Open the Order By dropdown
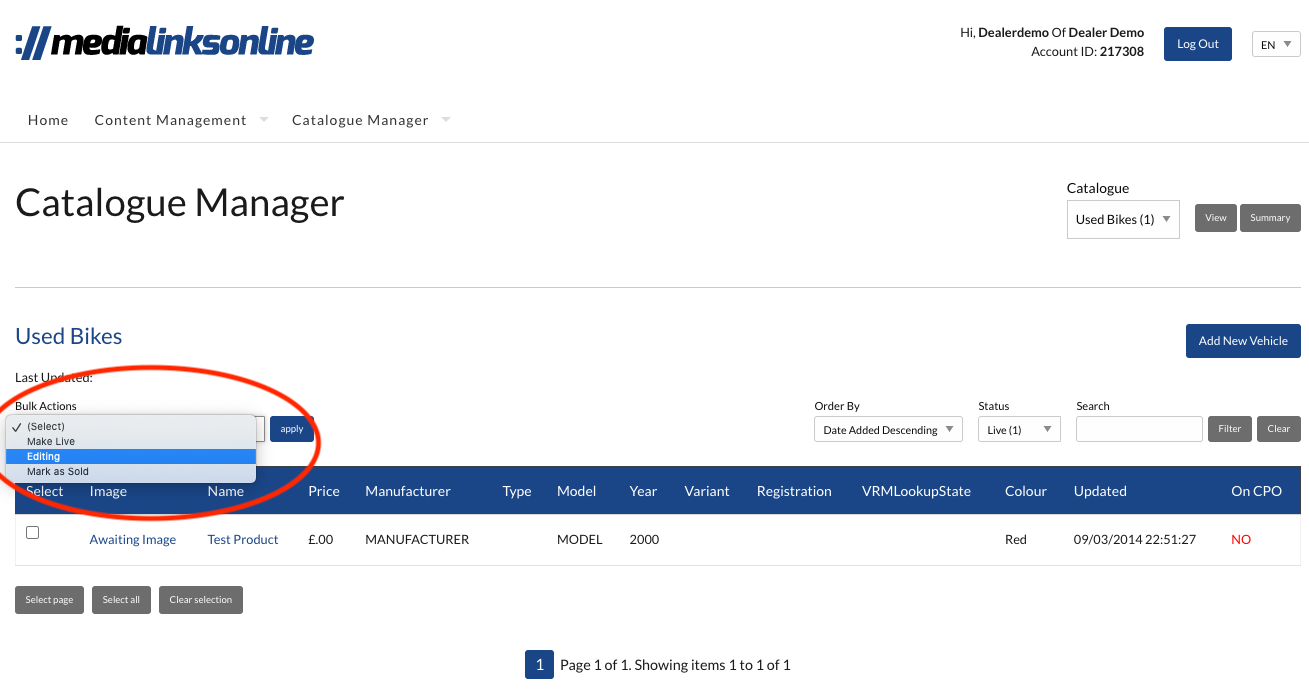This screenshot has width=1309, height=689. click(x=888, y=430)
